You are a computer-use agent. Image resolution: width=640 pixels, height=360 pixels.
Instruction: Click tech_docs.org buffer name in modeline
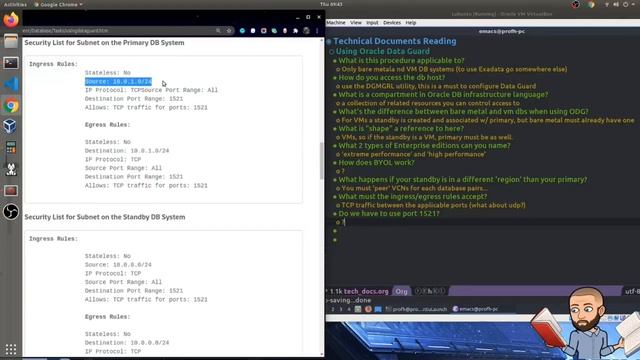tap(366, 291)
